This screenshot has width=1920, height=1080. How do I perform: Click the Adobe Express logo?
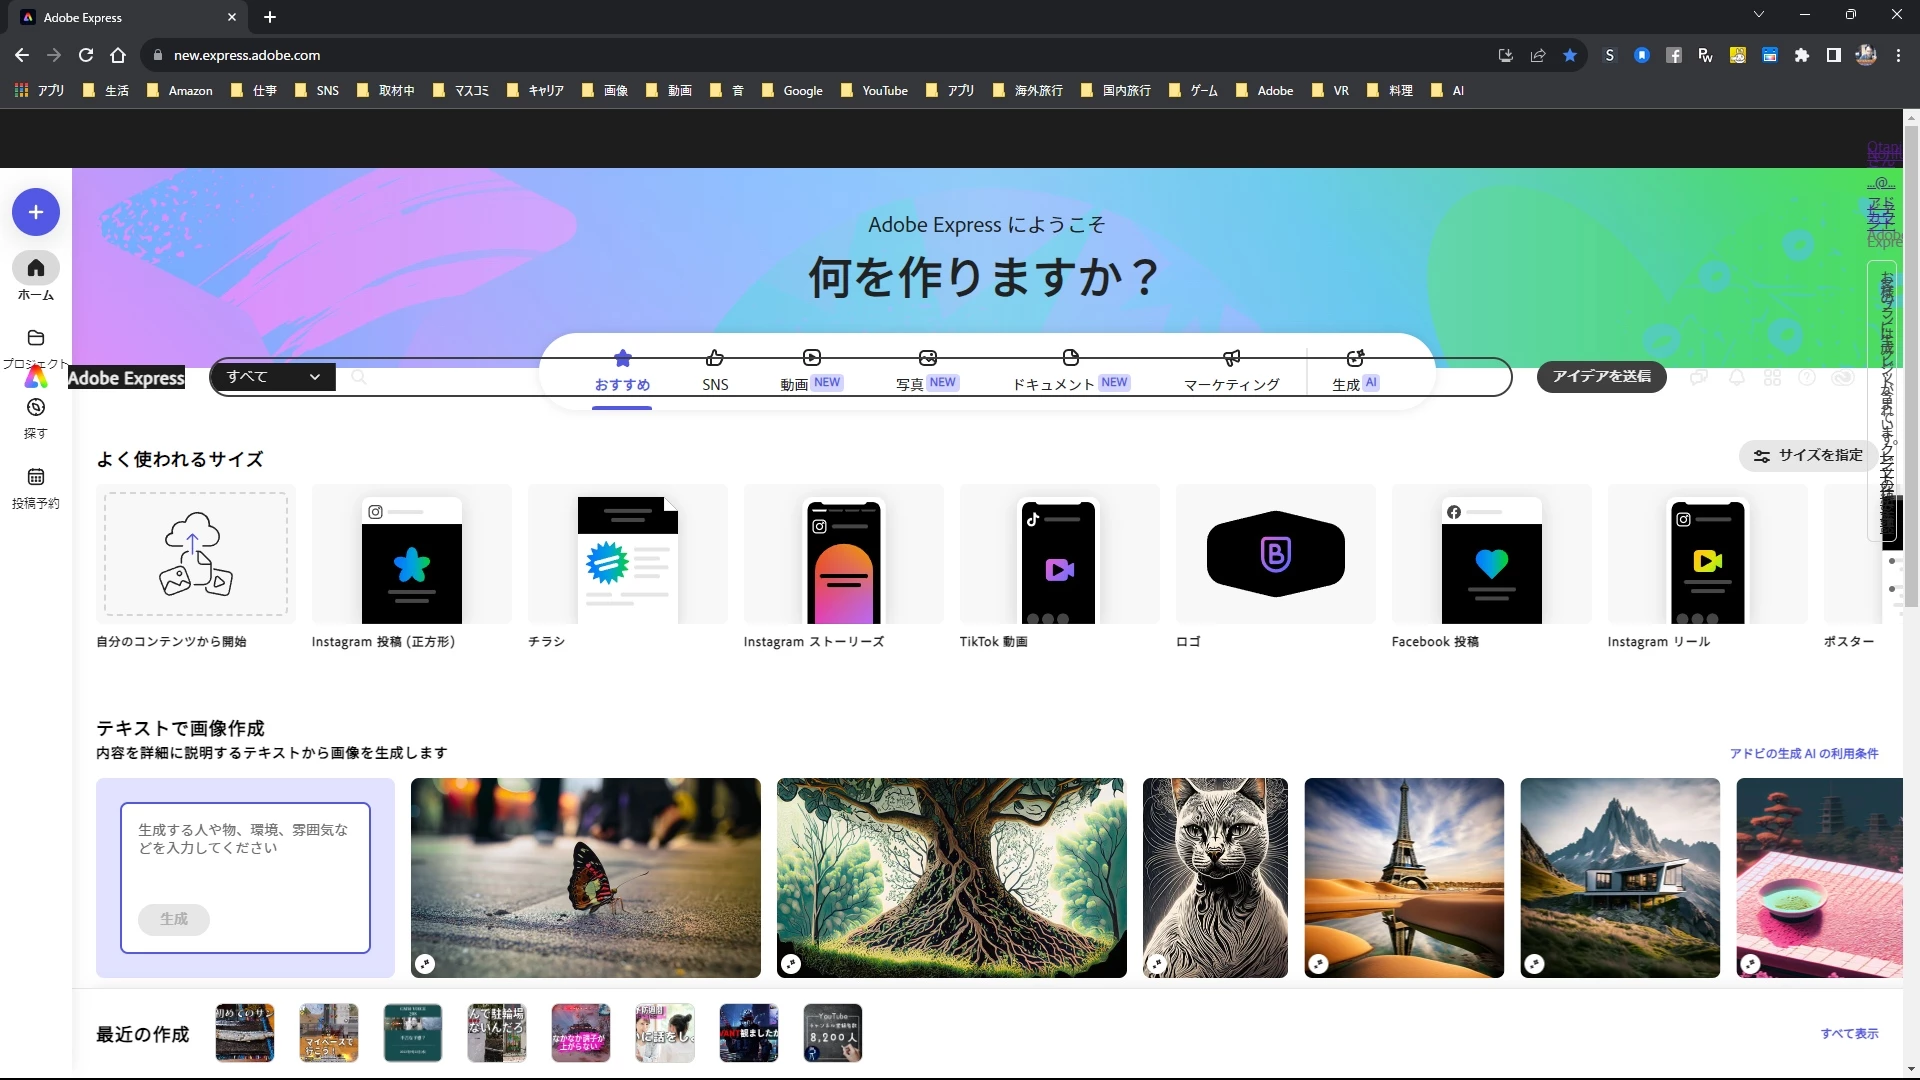(36, 377)
